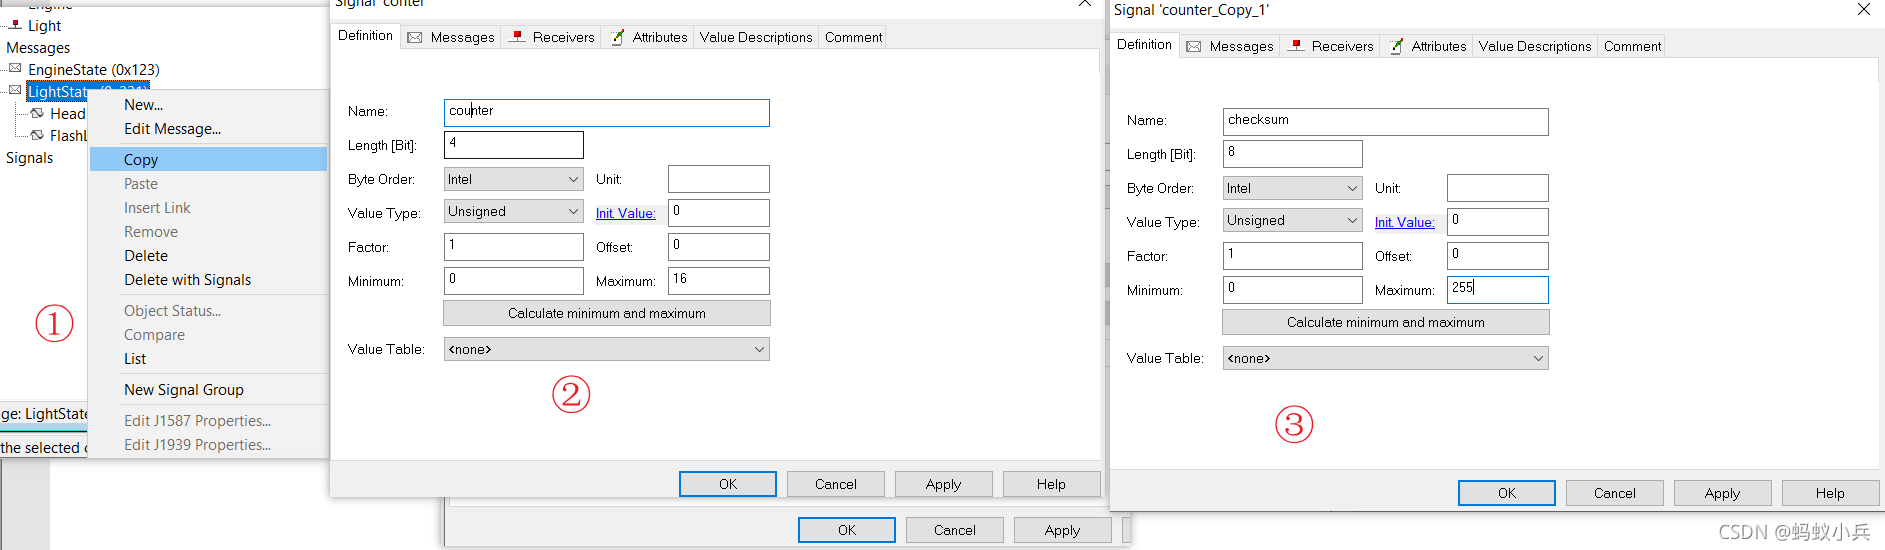Click Messages tab envelope icon in counter dialog
The width and height of the screenshot is (1885, 550).
415,38
